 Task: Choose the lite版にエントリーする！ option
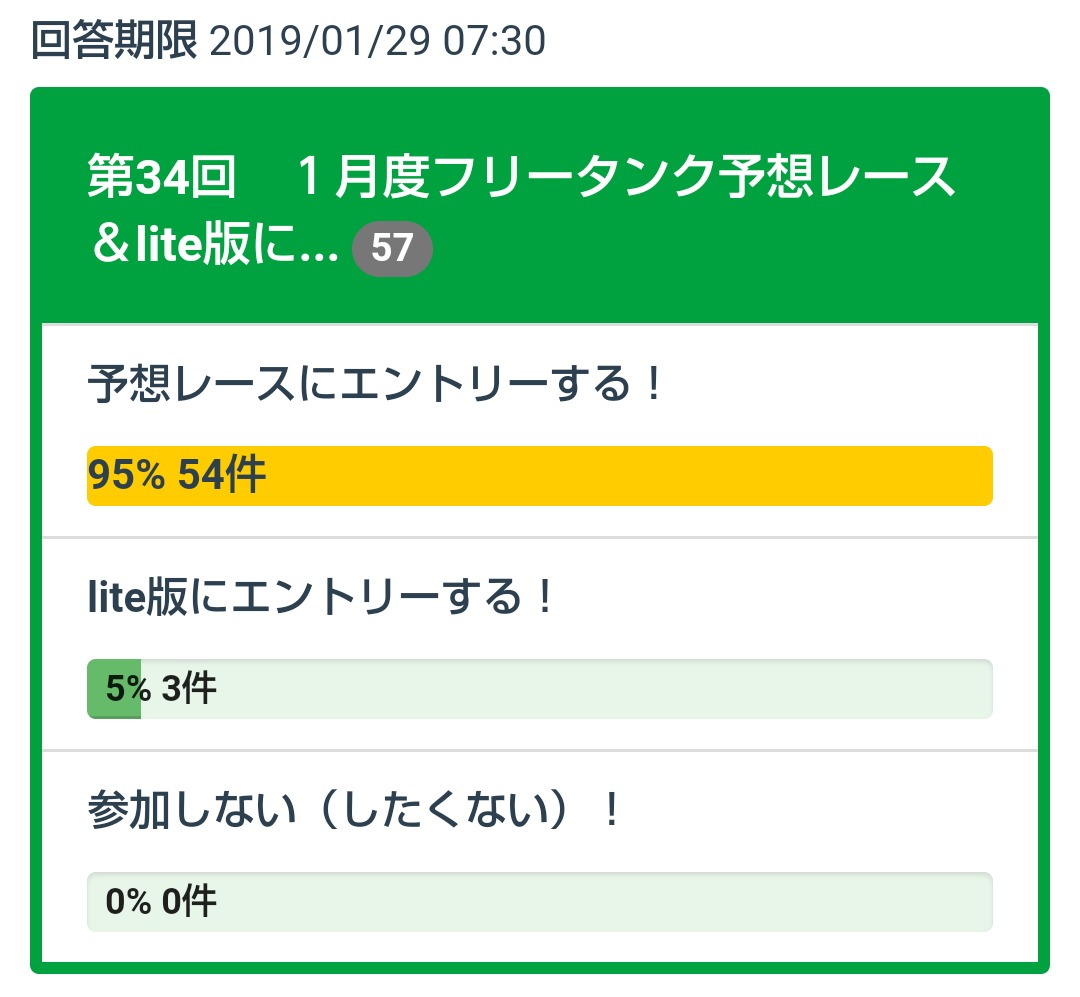(320, 597)
